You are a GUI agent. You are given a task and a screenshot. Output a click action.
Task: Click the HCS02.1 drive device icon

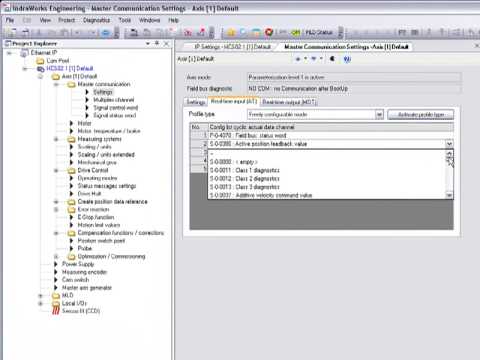tap(40, 69)
